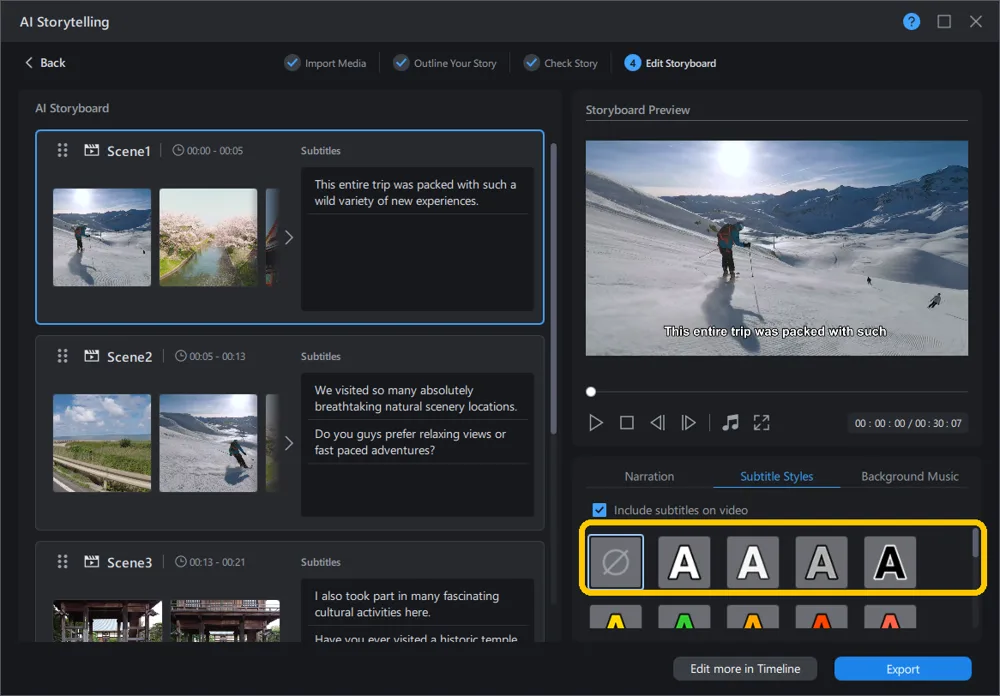
Task: Go to the Check Story step
Action: tap(561, 63)
